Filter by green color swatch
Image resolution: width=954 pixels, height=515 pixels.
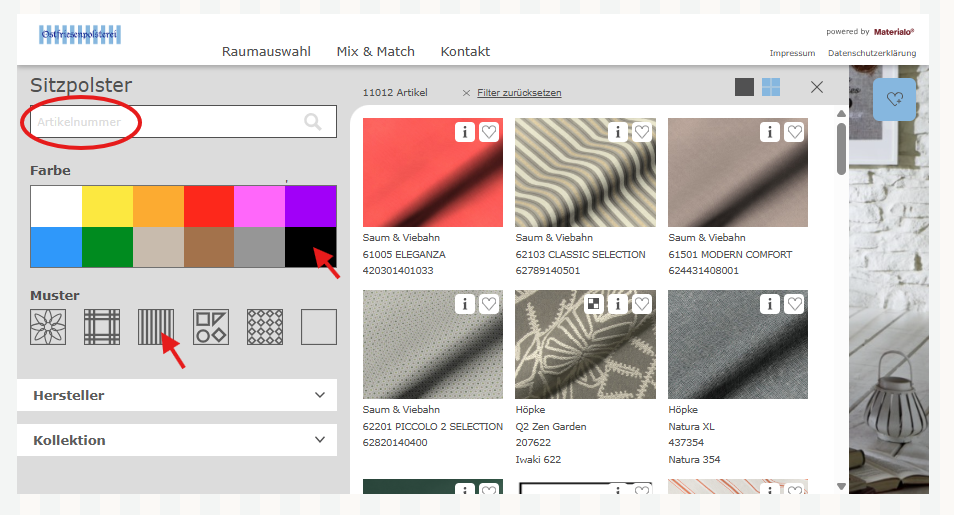108,247
